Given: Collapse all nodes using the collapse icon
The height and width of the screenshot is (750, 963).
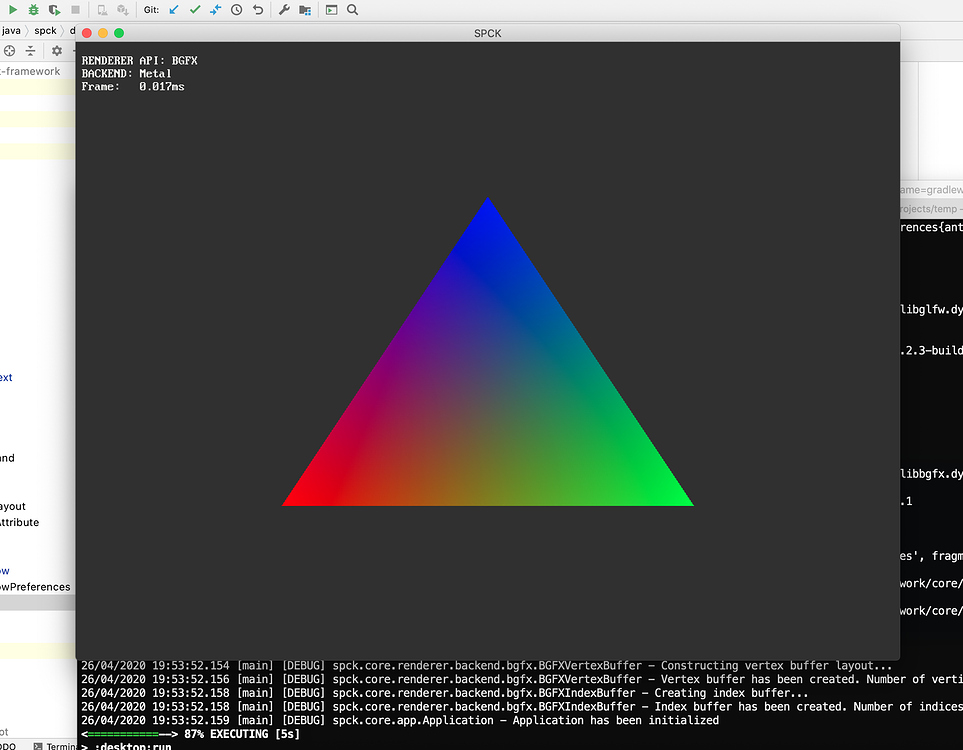Looking at the screenshot, I should point(31,50).
